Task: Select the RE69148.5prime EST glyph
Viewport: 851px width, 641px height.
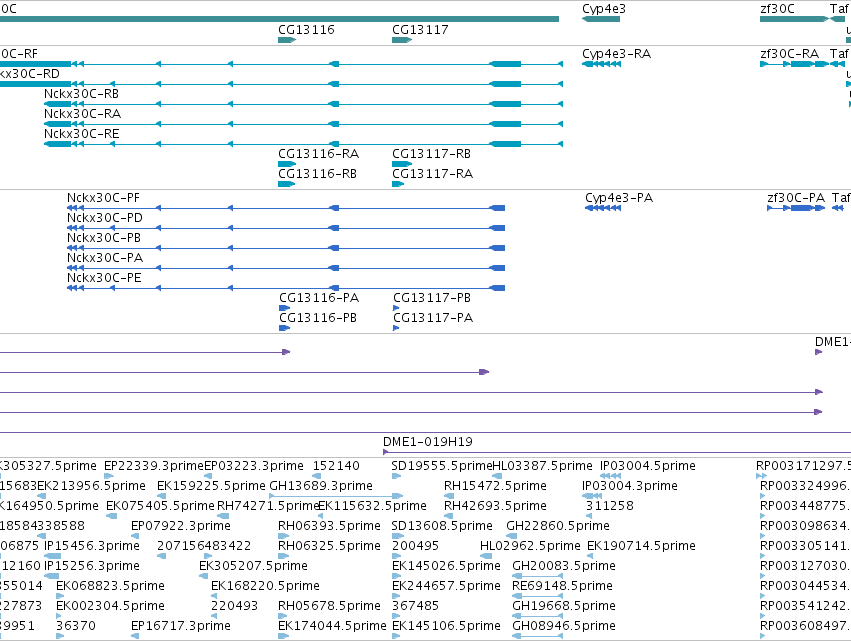Action: point(537,596)
